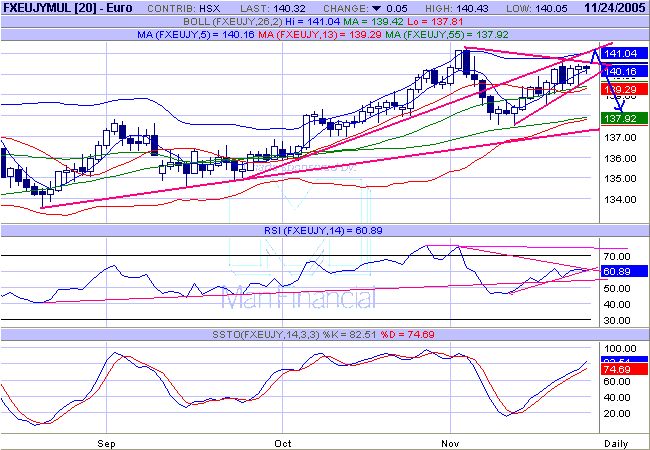This screenshot has height=450, width=650.
Task: Click the Daily interval label
Action: point(616,443)
